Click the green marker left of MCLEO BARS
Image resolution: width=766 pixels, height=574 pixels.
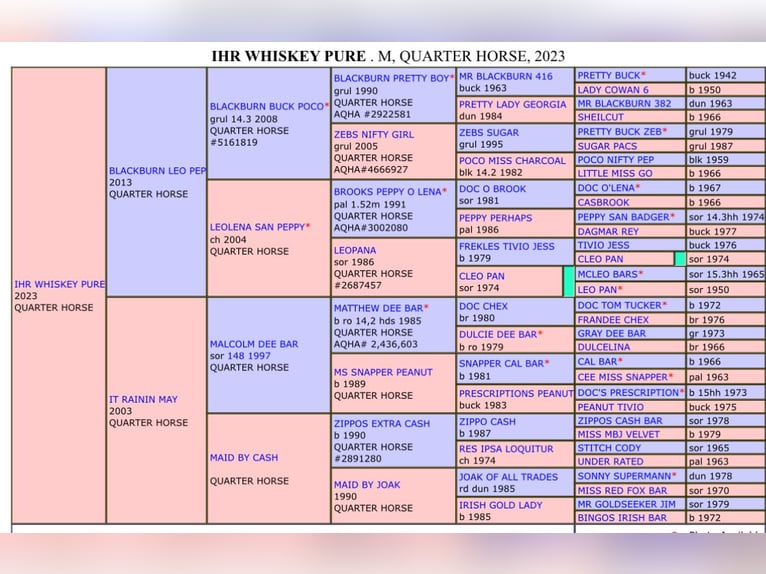pos(569,282)
